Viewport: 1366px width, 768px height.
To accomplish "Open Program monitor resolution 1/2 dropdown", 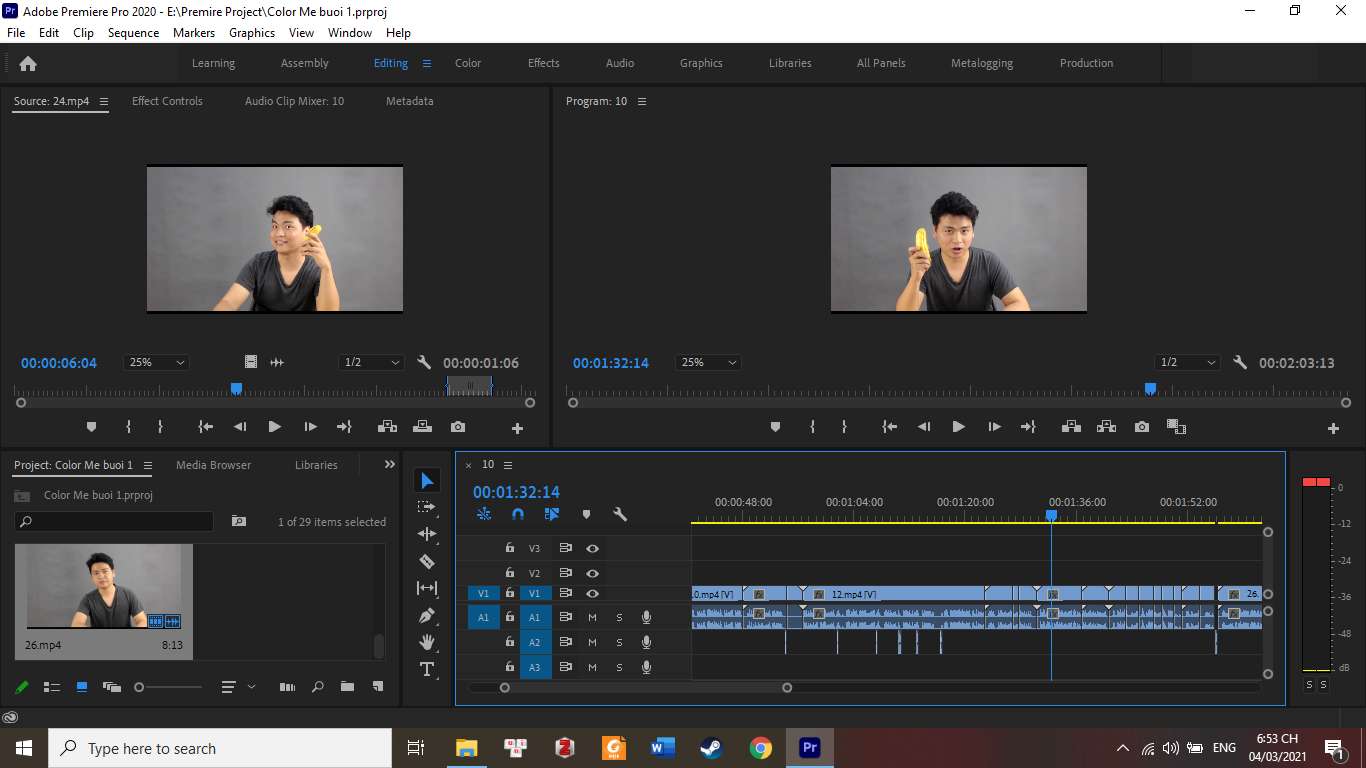I will point(1187,363).
